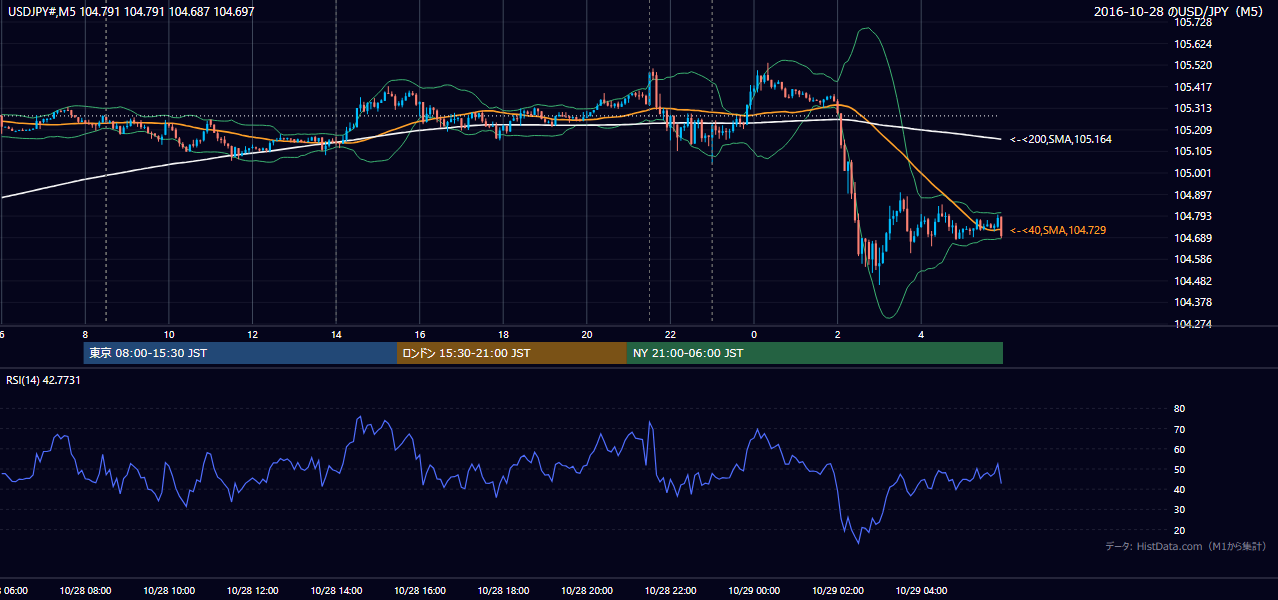Click the 10/28 08:00 bottom date label

(85, 591)
